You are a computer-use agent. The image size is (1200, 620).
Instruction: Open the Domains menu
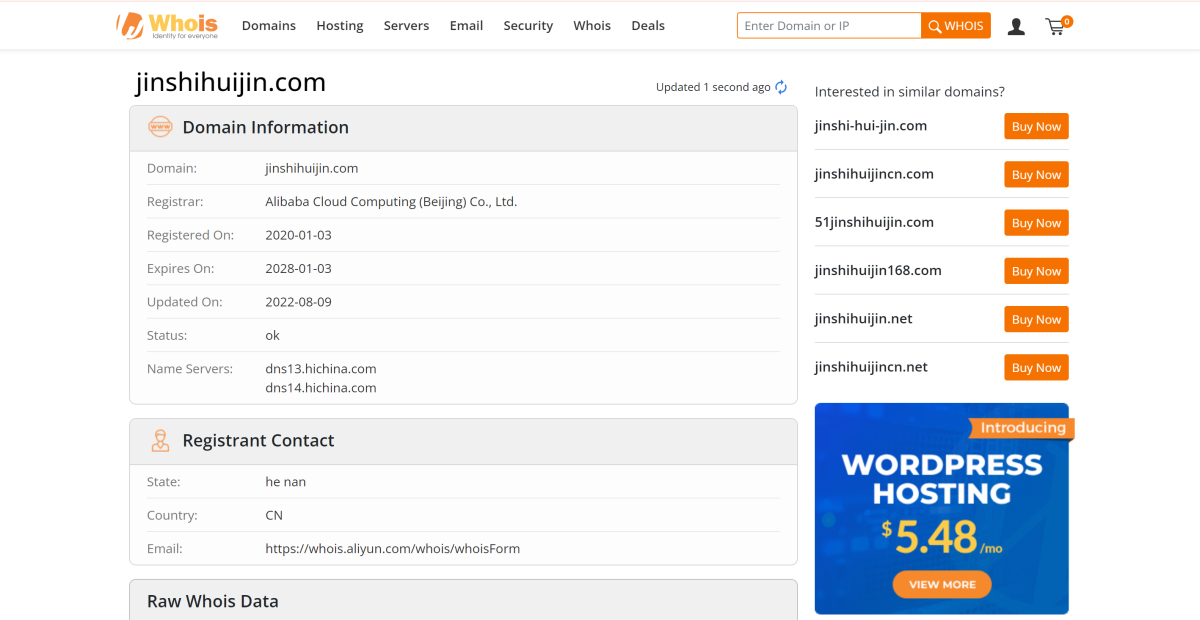point(268,25)
